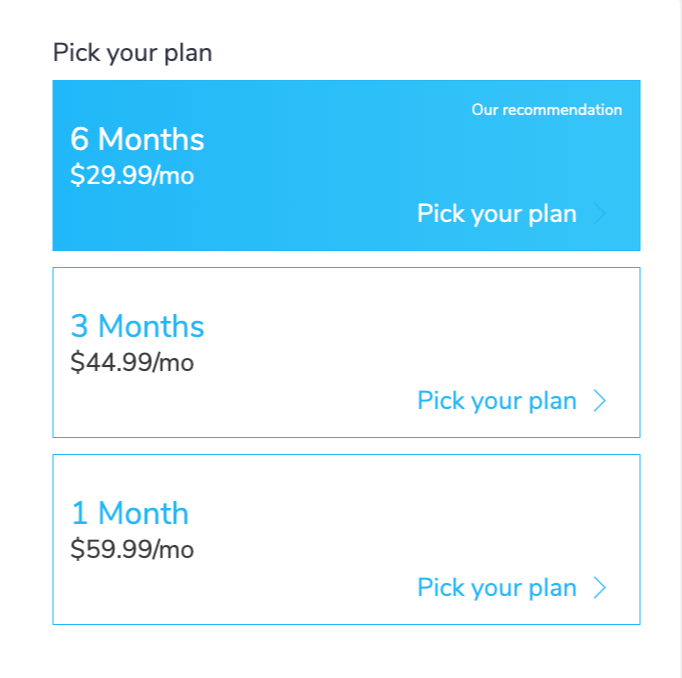Viewport: 682px width, 678px height.
Task: Choose 'Pick your plan' for 3 Months
Action: 496,401
